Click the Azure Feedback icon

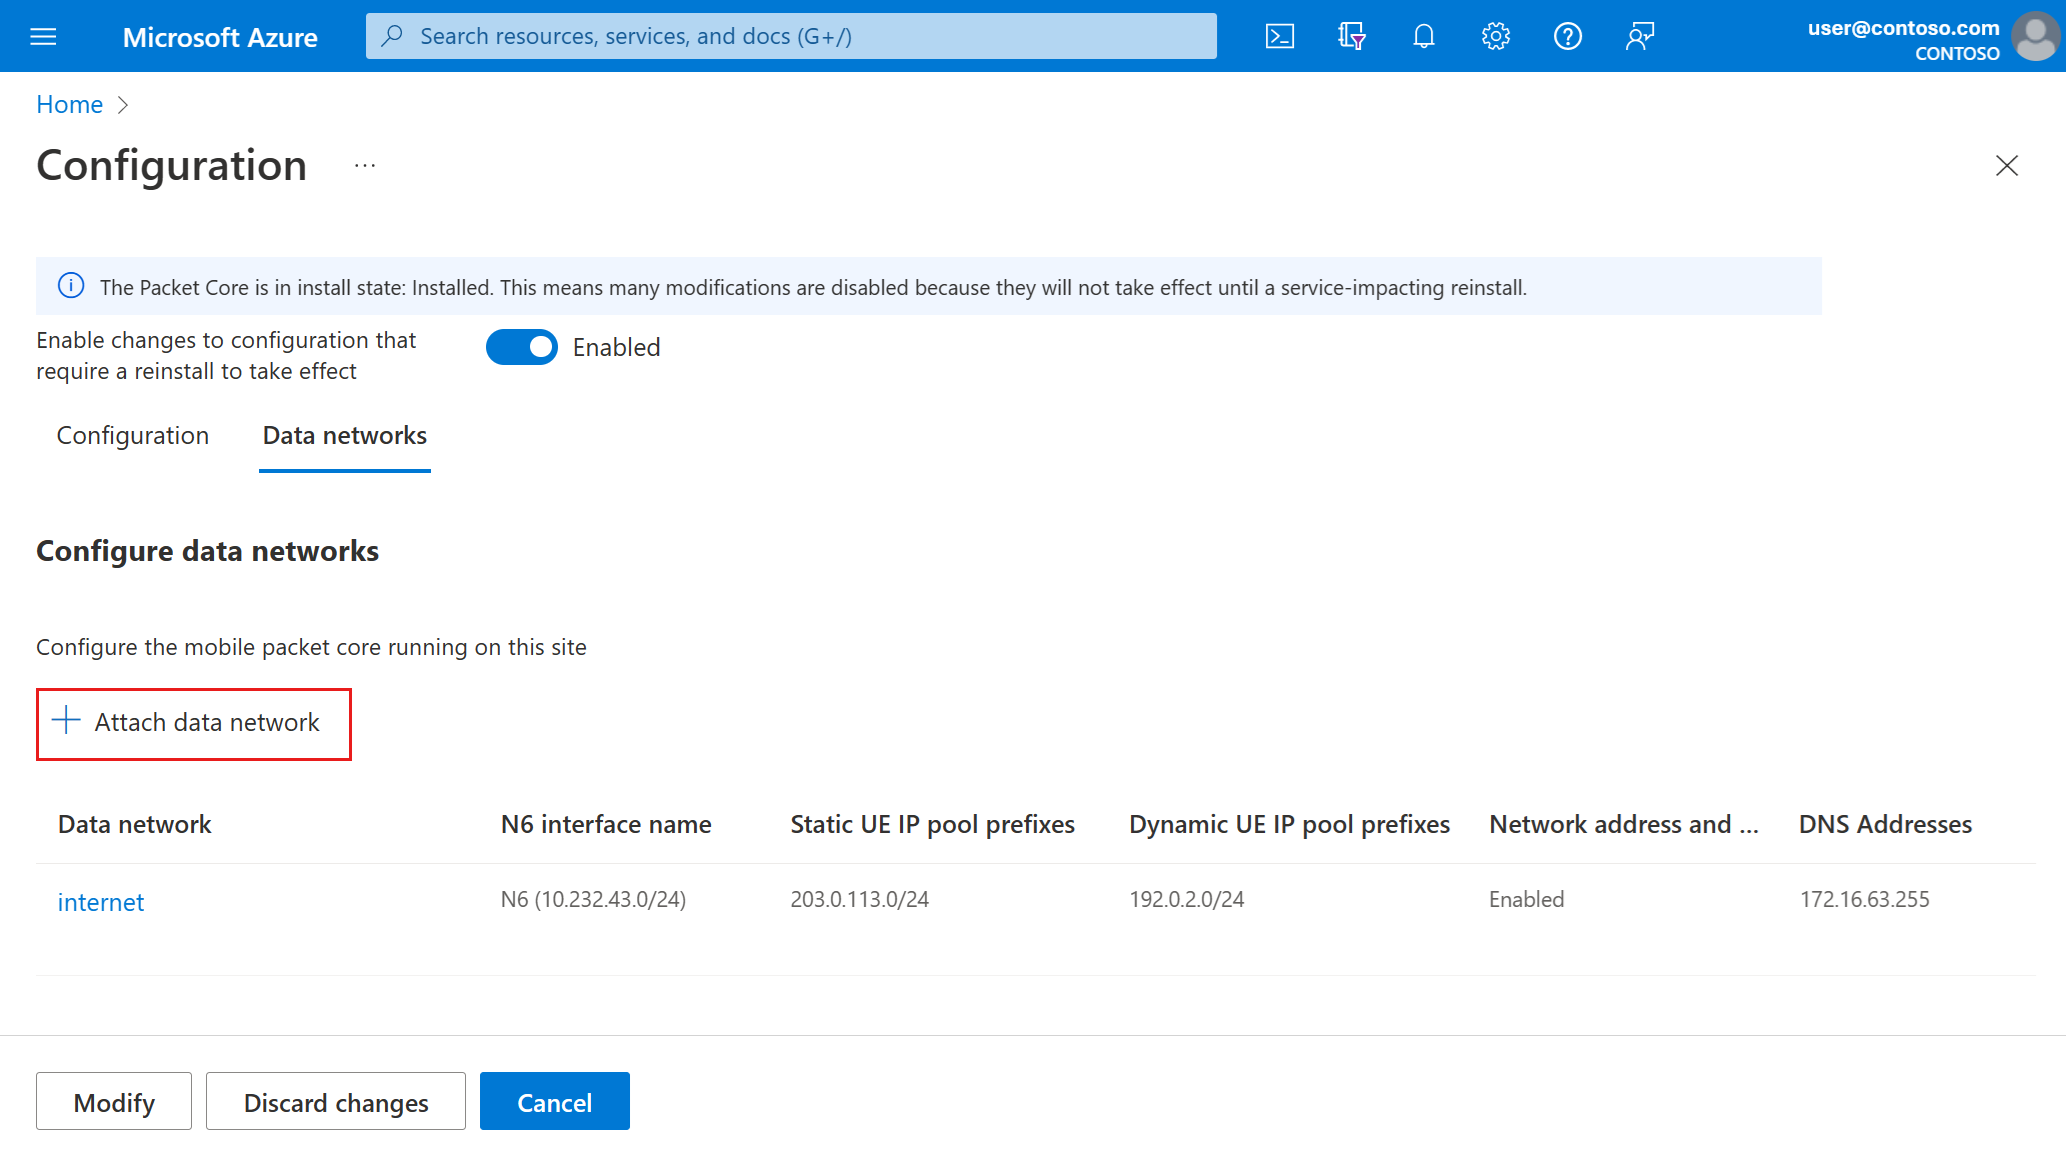pos(1638,35)
